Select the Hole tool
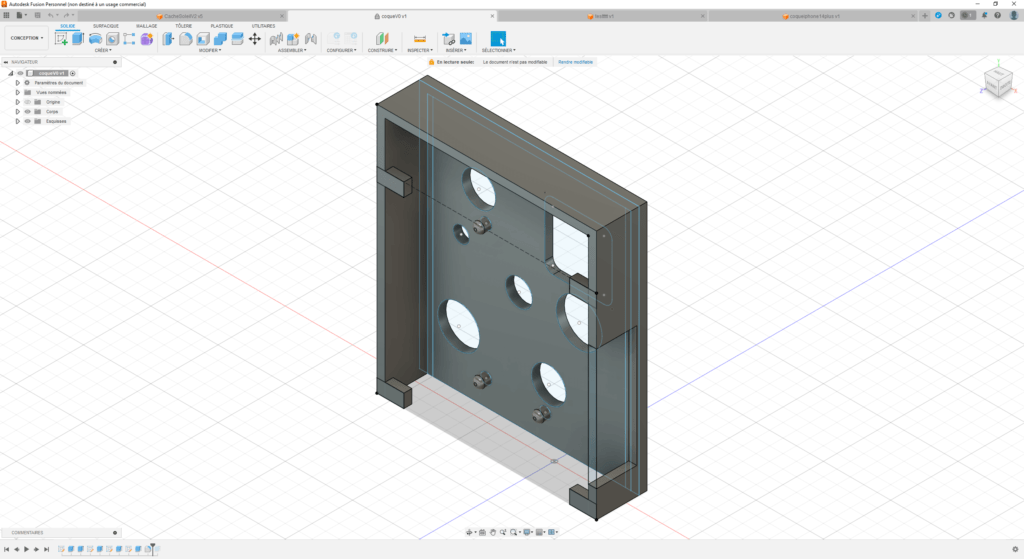The width and height of the screenshot is (1024, 559). click(x=112, y=39)
